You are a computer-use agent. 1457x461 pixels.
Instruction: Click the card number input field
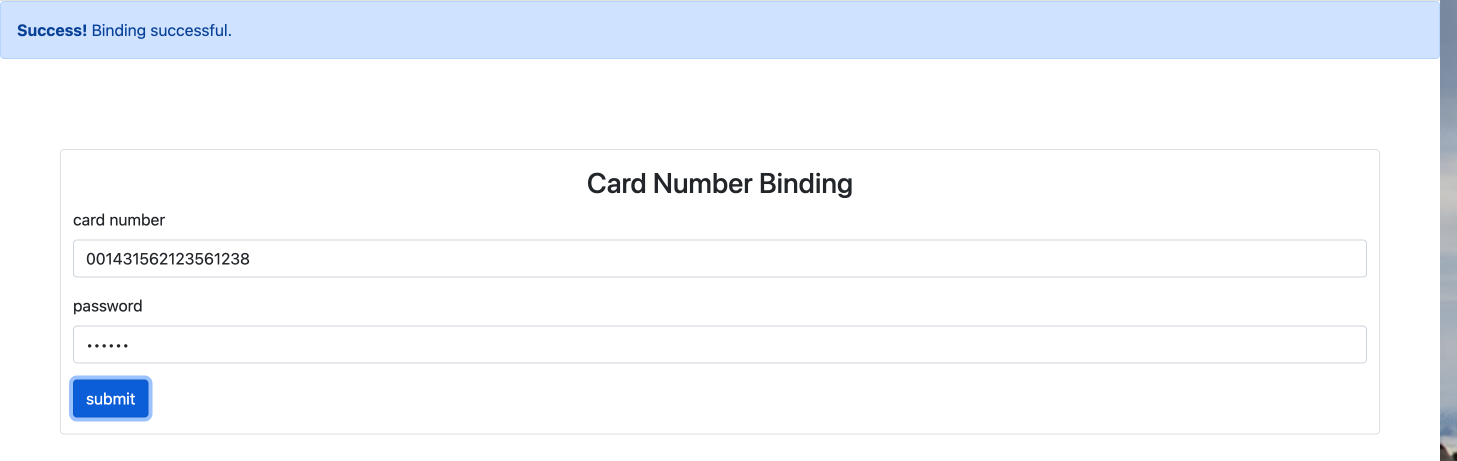click(719, 259)
